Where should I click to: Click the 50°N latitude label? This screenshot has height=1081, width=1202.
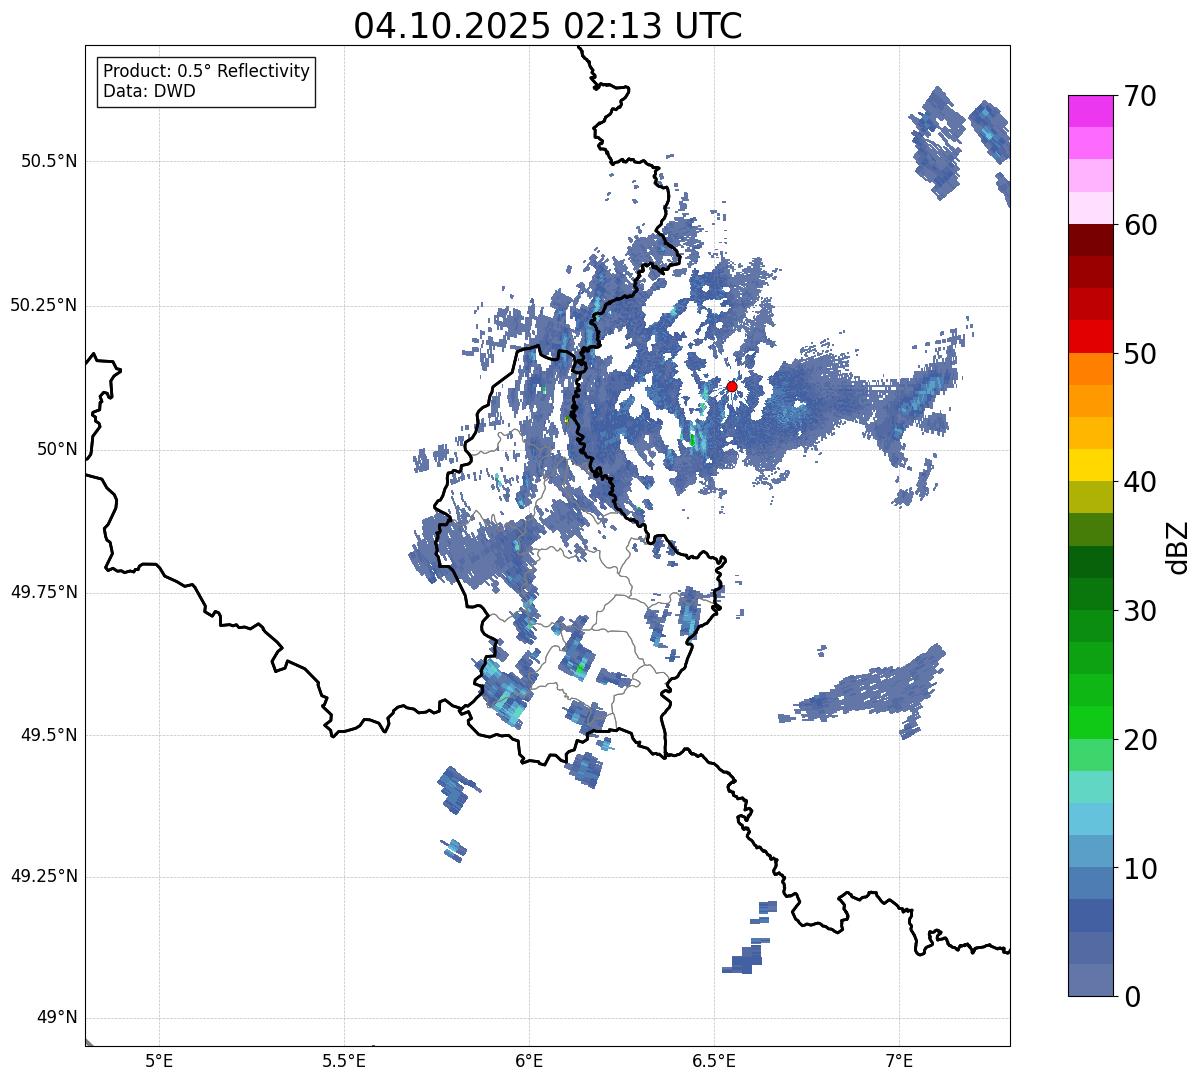pyautogui.click(x=57, y=449)
